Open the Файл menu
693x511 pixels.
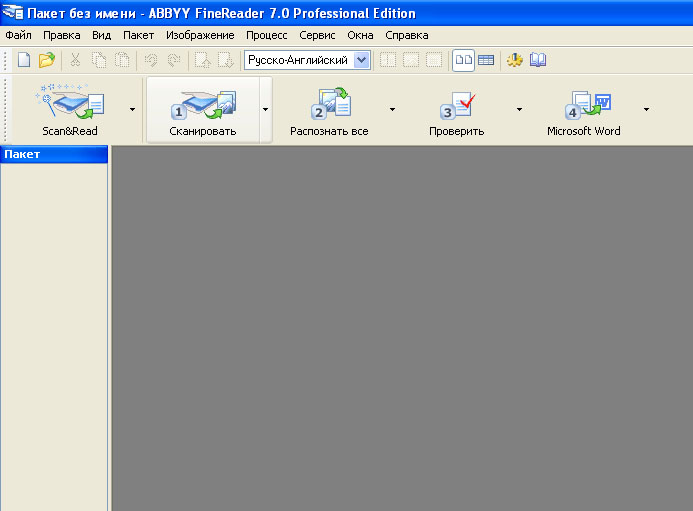point(18,35)
